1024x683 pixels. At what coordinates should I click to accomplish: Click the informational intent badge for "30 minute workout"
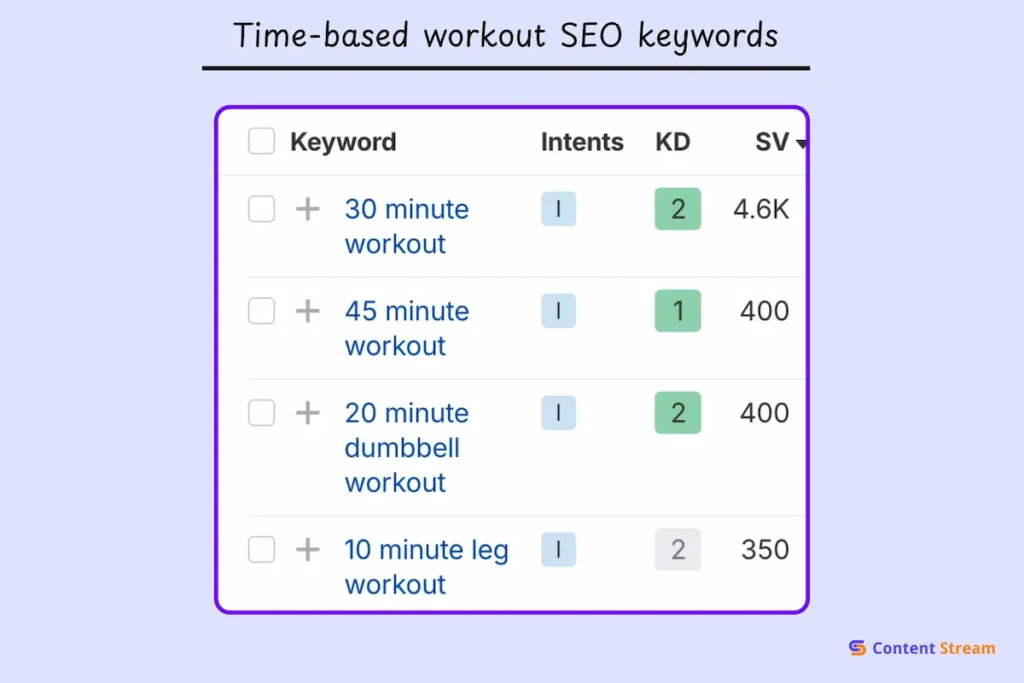(x=558, y=209)
